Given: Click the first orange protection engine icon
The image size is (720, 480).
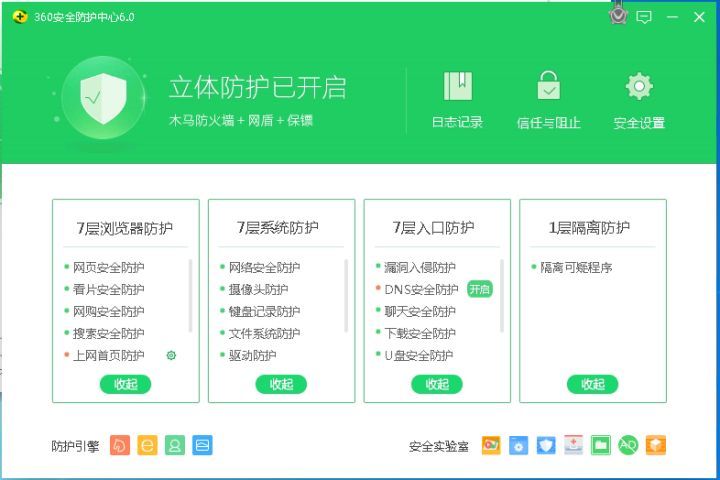Looking at the screenshot, I should [x=119, y=446].
